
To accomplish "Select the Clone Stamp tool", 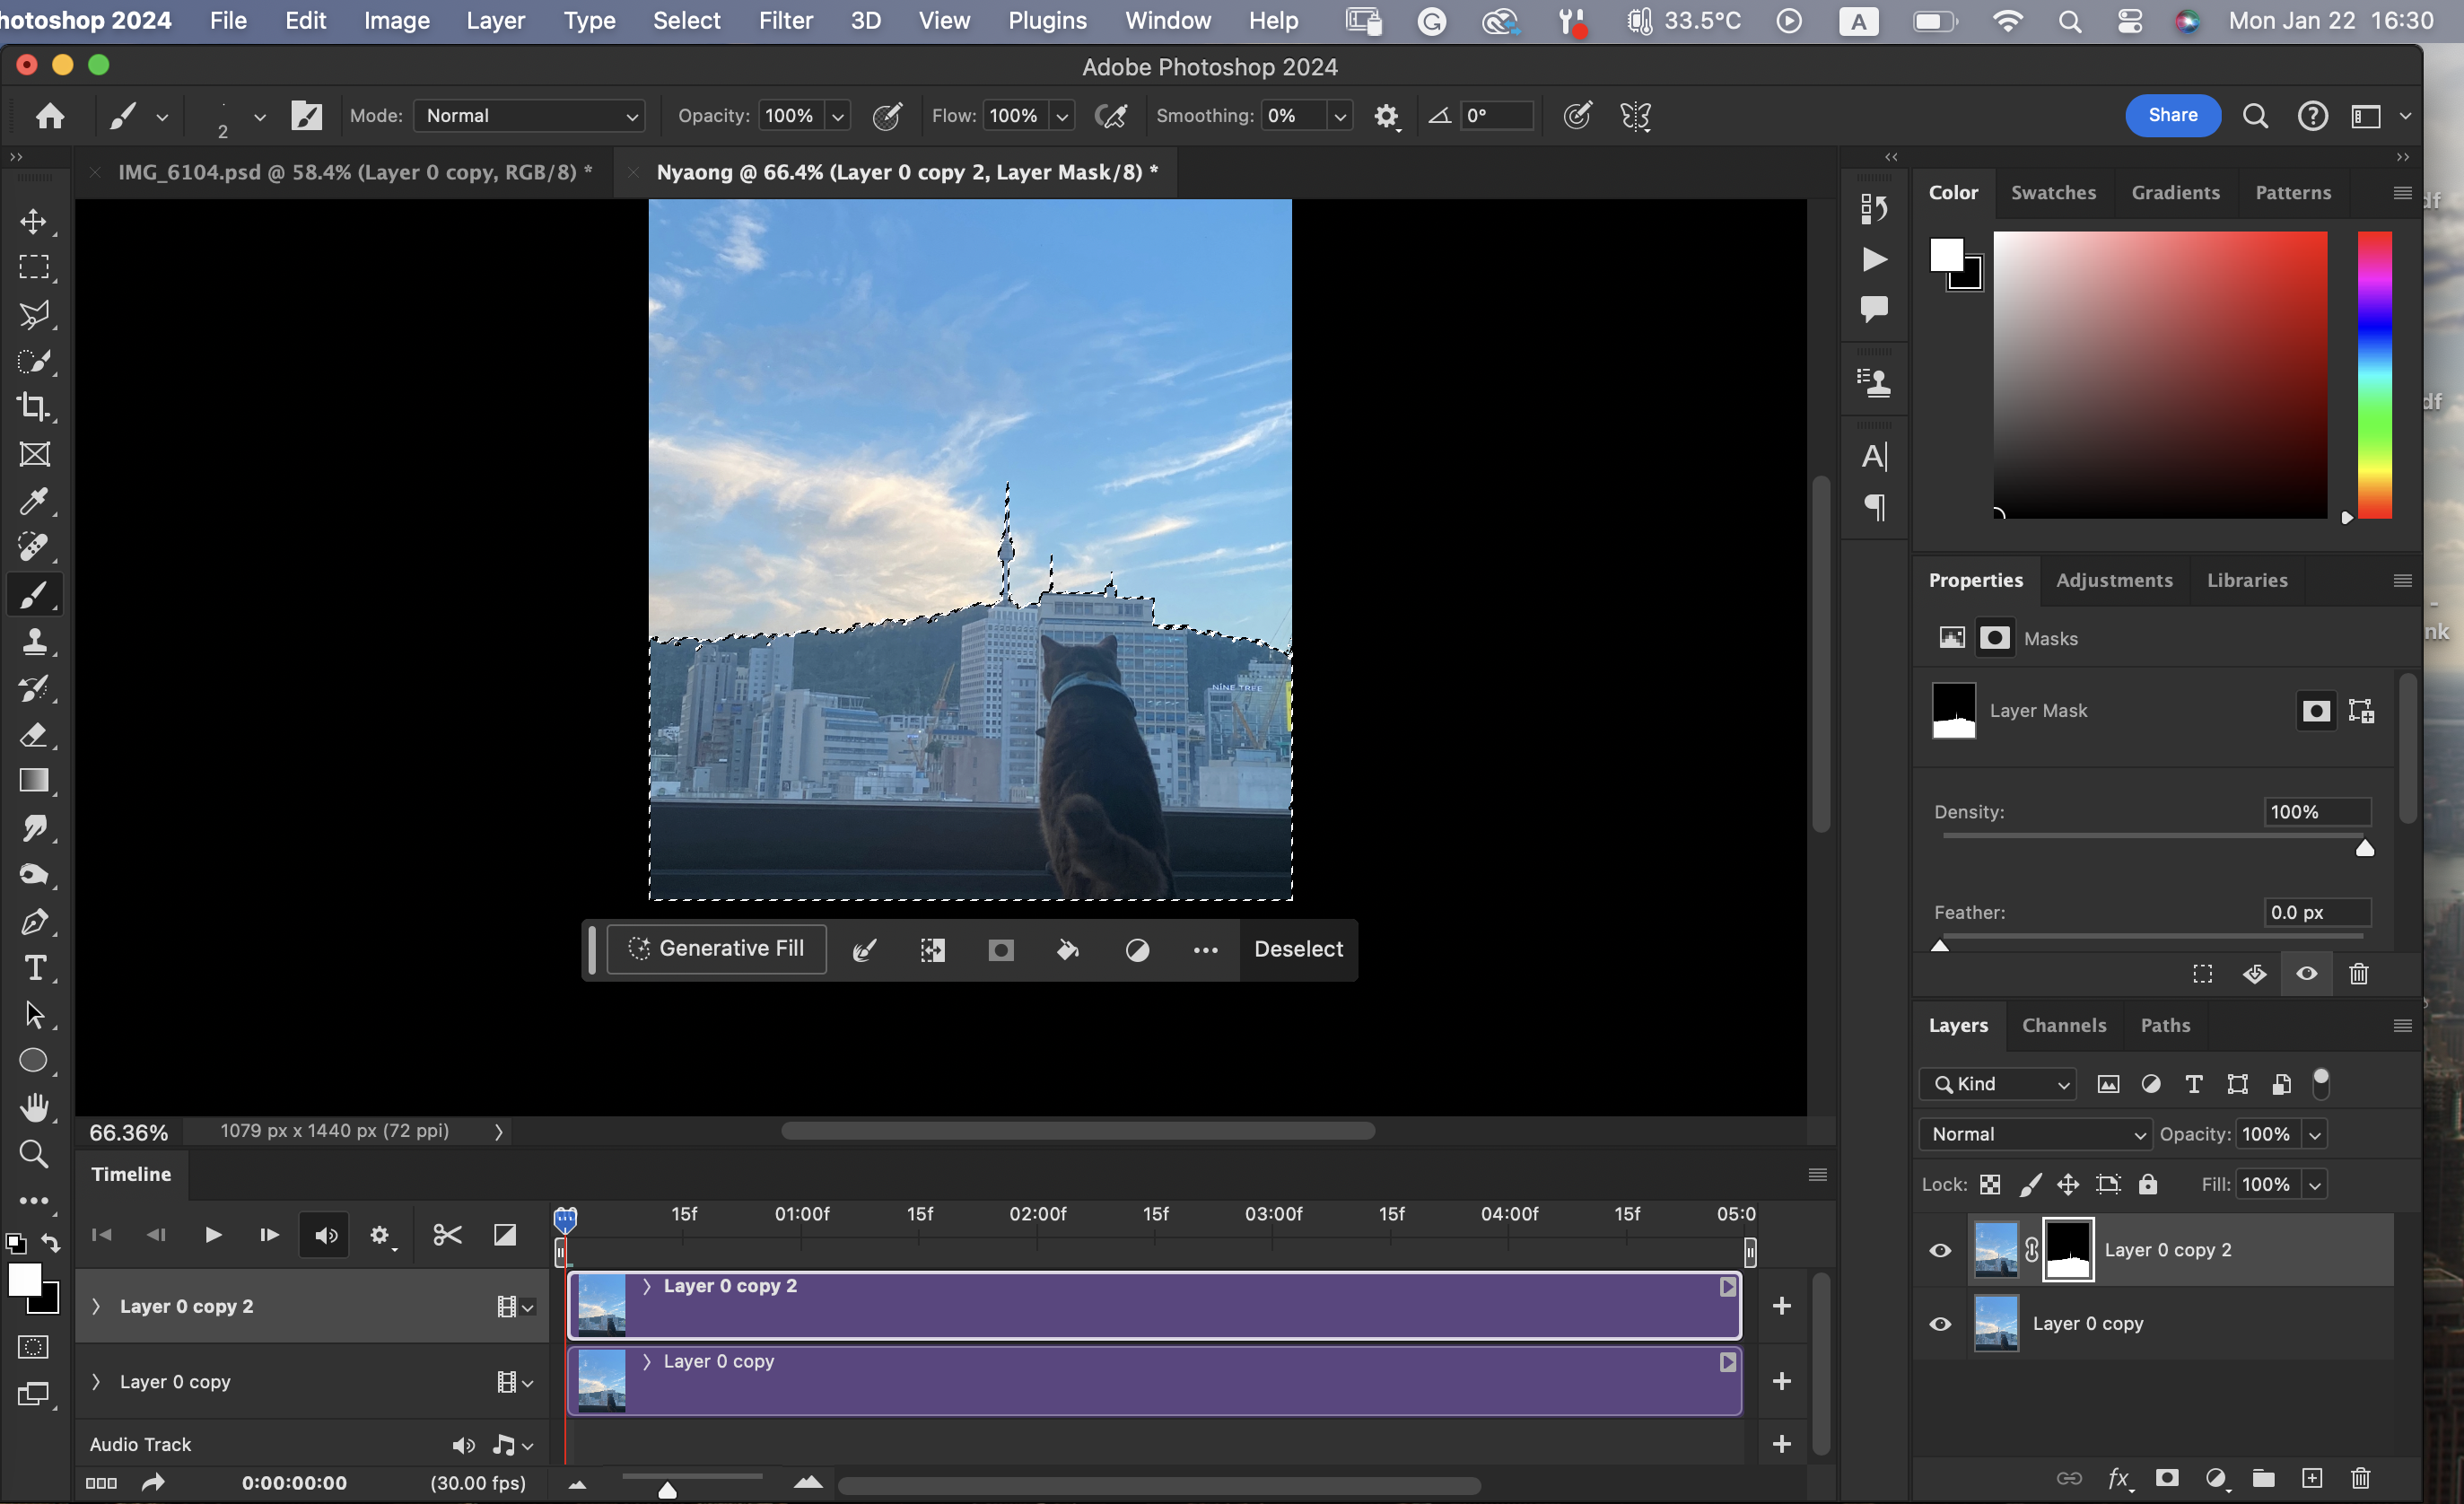I will 34,642.
